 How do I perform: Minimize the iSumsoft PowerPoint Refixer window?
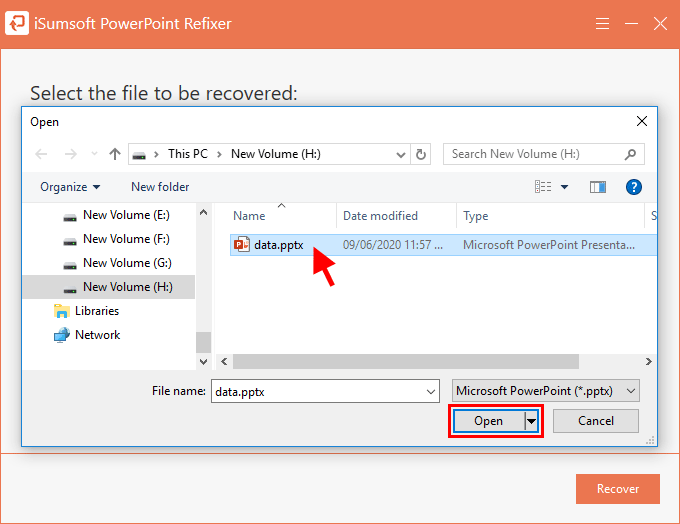pyautogui.click(x=631, y=23)
